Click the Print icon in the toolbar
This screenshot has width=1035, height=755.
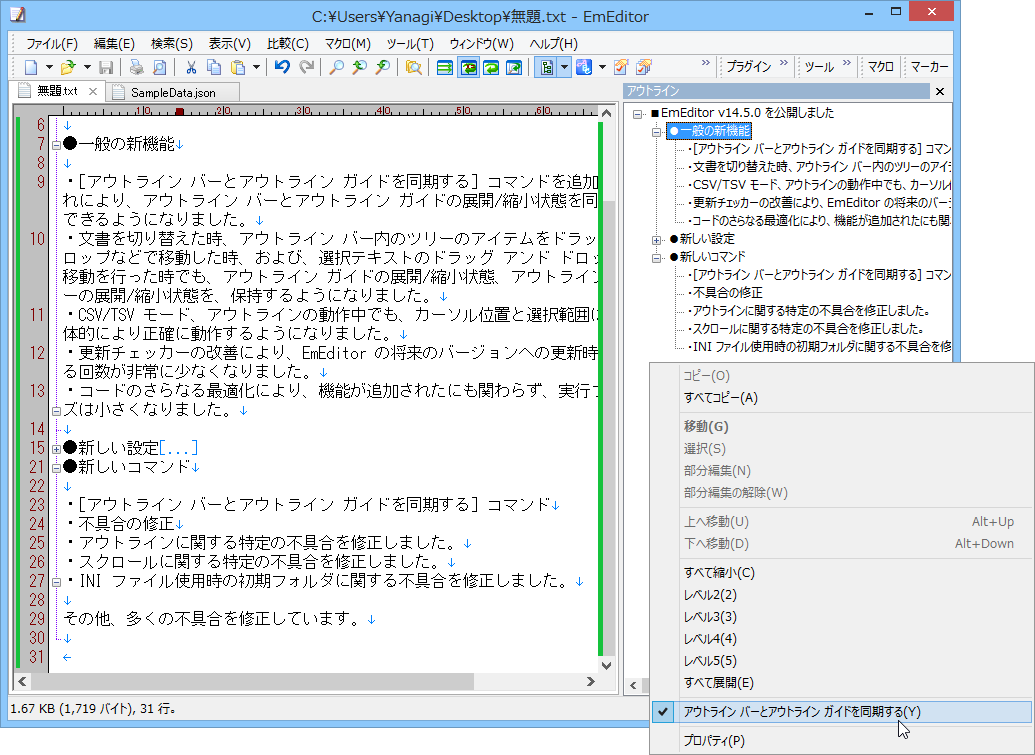pos(137,67)
